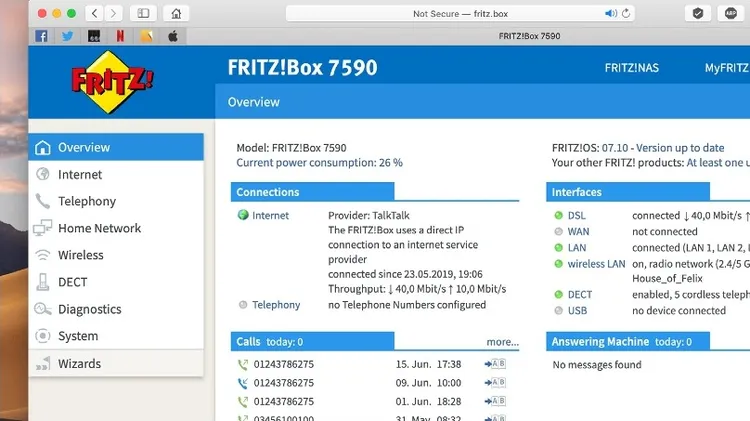Open the Wireless menu
Viewport: 750px width, 421px height.
(x=116, y=255)
